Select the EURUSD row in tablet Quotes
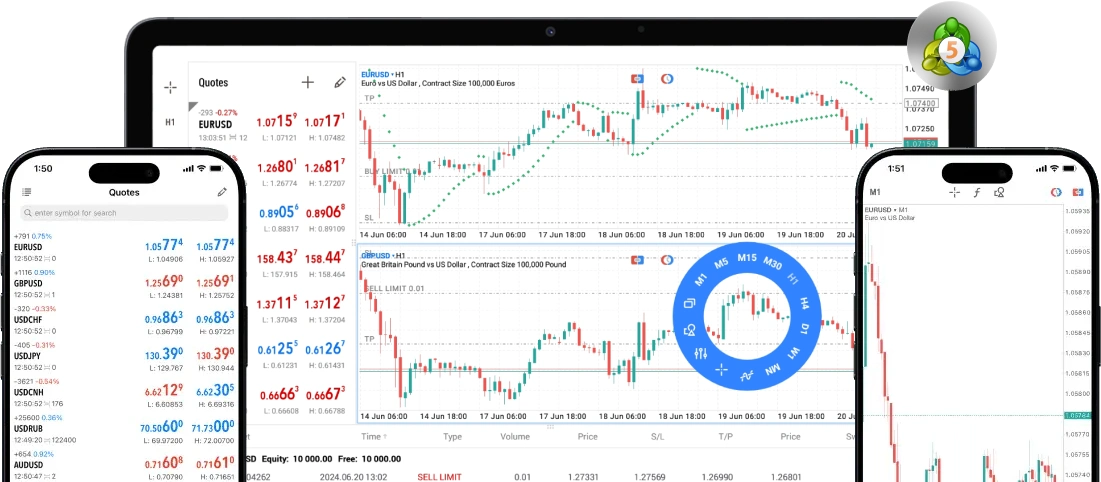The image size is (1101, 482). [x=271, y=125]
